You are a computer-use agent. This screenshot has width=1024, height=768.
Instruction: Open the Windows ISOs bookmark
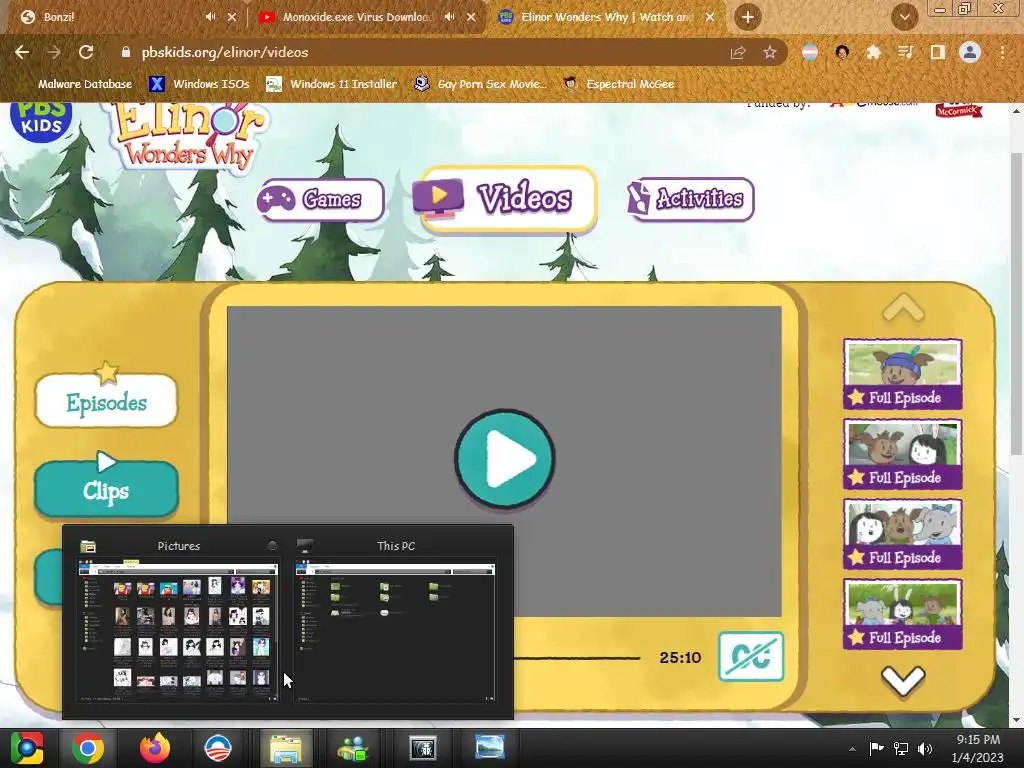199,84
